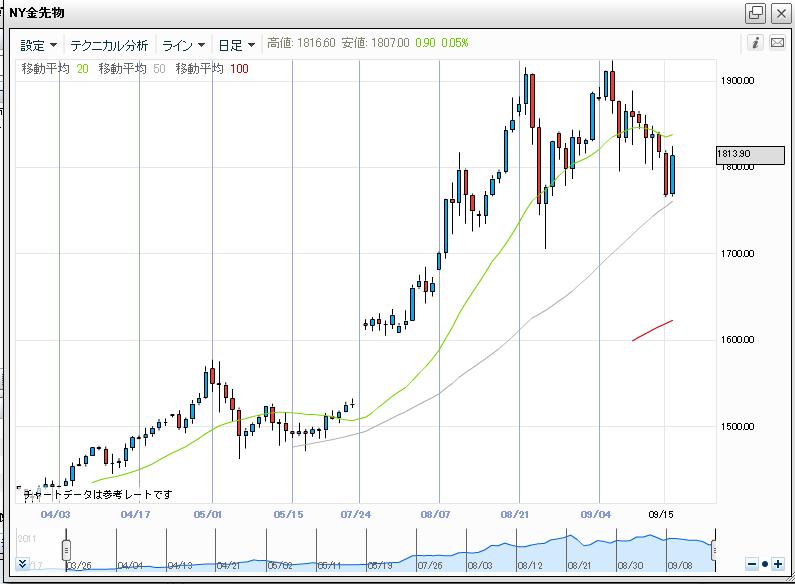Viewport: 795px width, 584px height.
Task: Open the 設定 settings dropdown
Action: coord(39,46)
